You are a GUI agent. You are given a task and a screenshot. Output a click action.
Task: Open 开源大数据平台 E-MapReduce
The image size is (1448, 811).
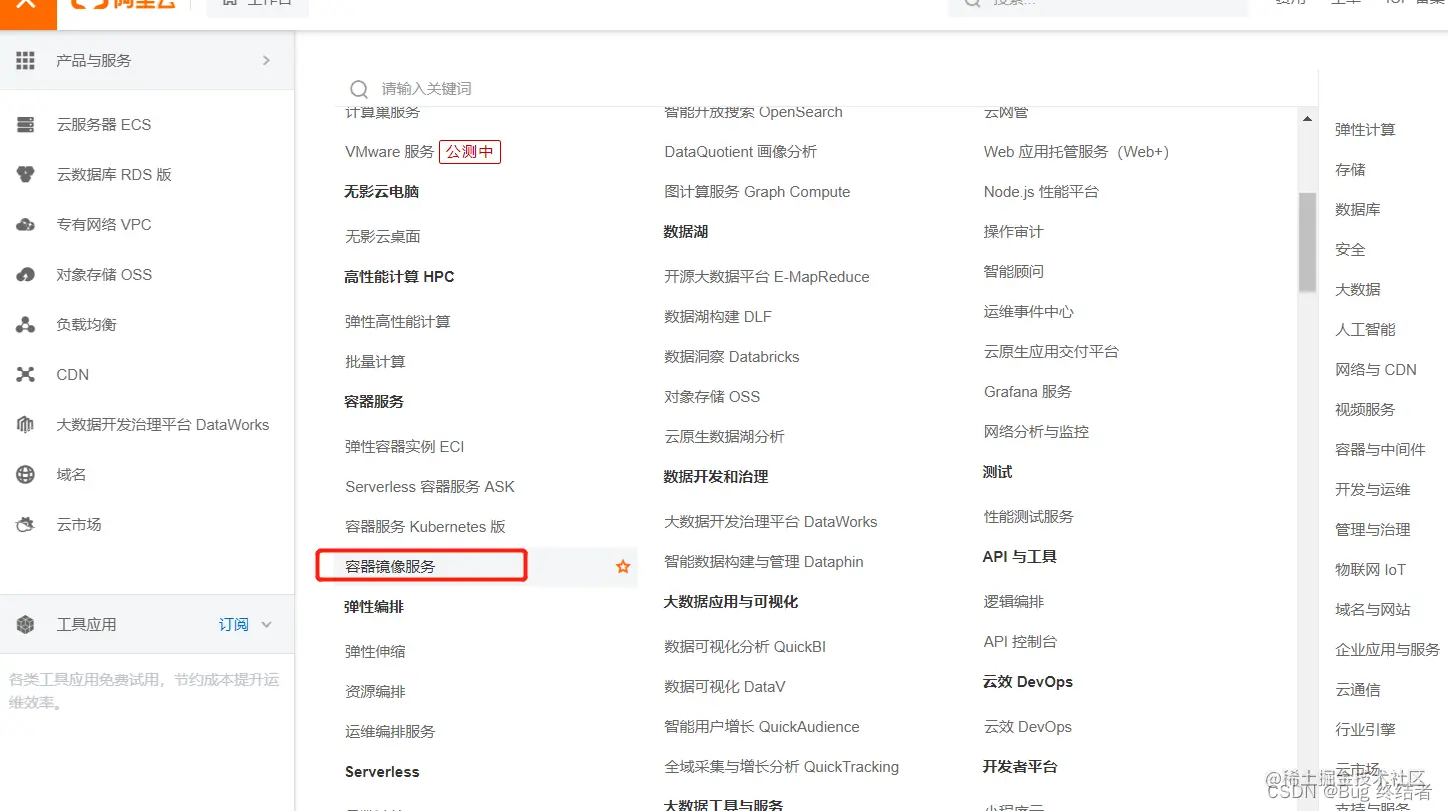[x=767, y=277]
